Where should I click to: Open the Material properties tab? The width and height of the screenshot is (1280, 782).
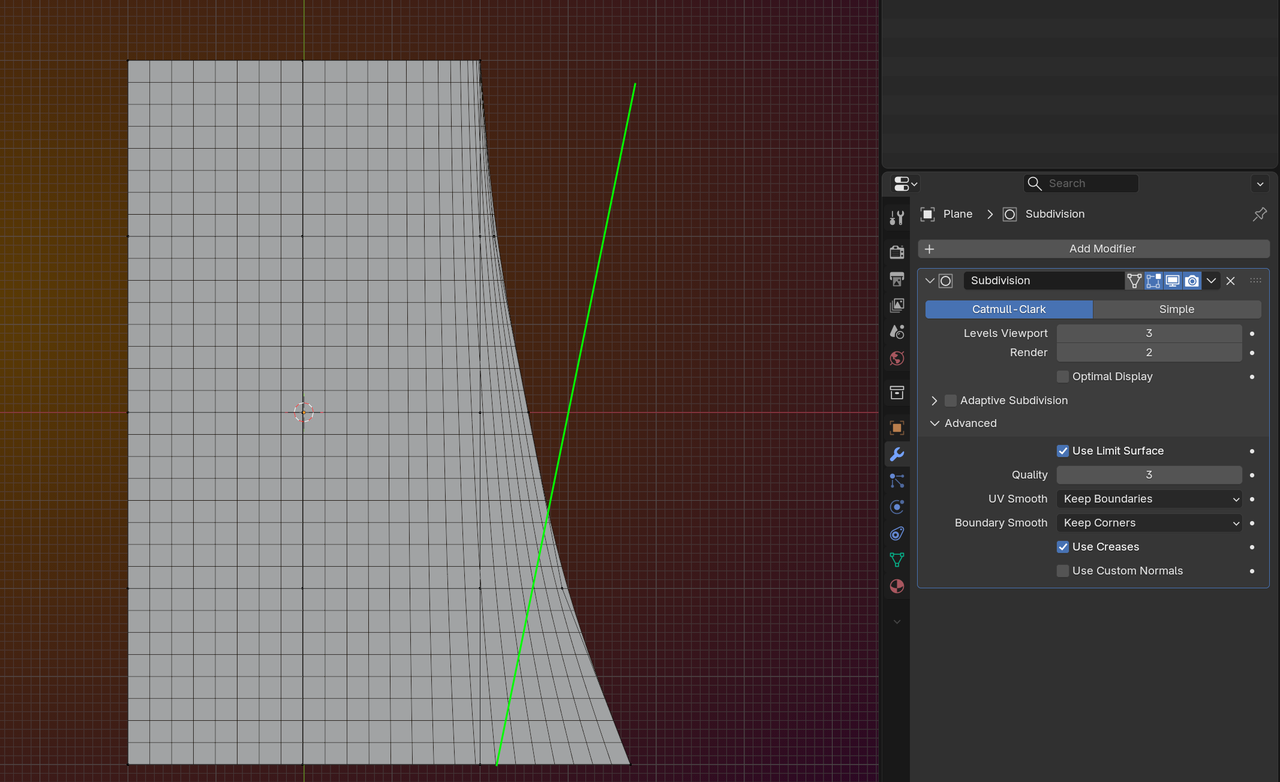pos(897,586)
